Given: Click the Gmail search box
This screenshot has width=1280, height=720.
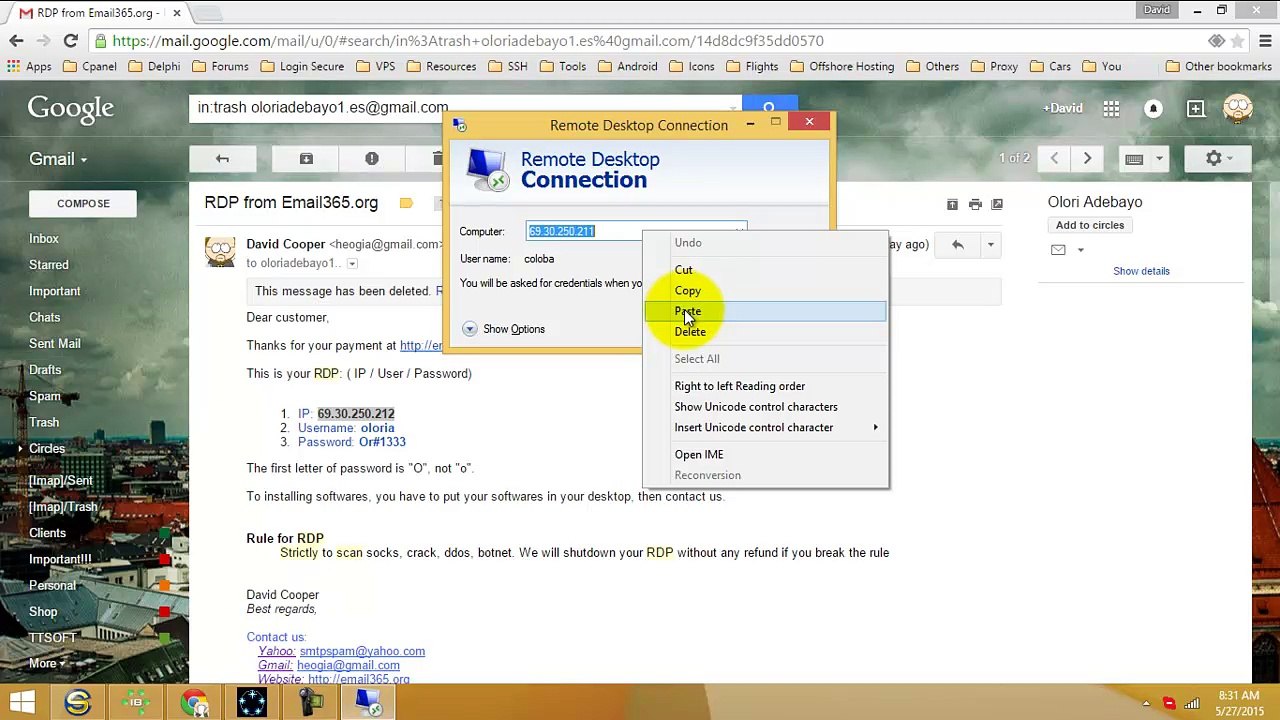Looking at the screenshot, I should [x=465, y=108].
